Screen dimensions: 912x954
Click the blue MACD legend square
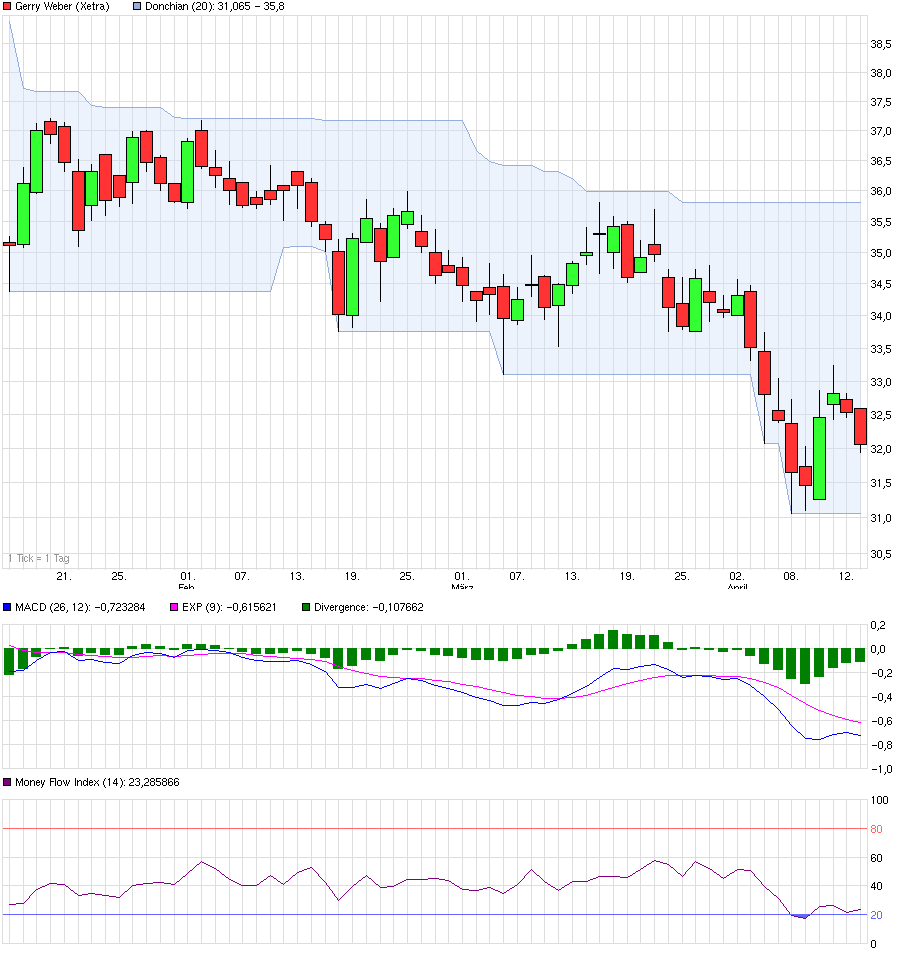tap(8, 607)
